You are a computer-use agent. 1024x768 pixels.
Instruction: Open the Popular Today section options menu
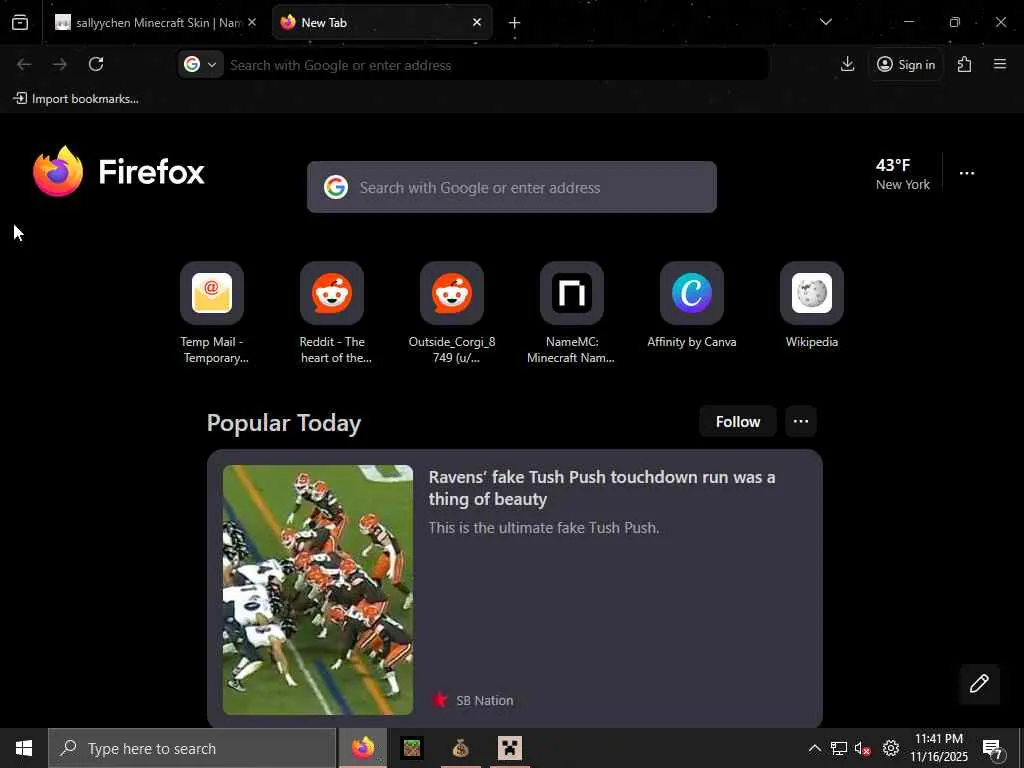point(801,421)
